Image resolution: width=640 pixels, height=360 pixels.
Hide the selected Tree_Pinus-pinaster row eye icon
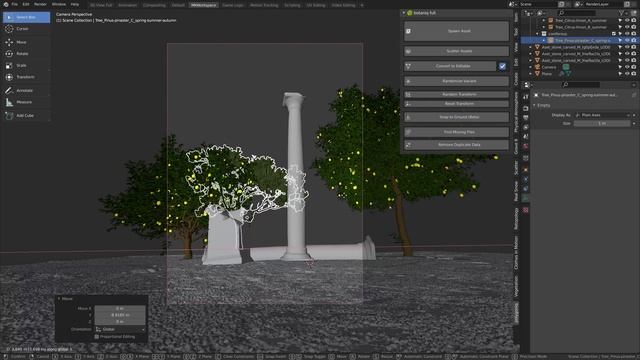point(627,40)
